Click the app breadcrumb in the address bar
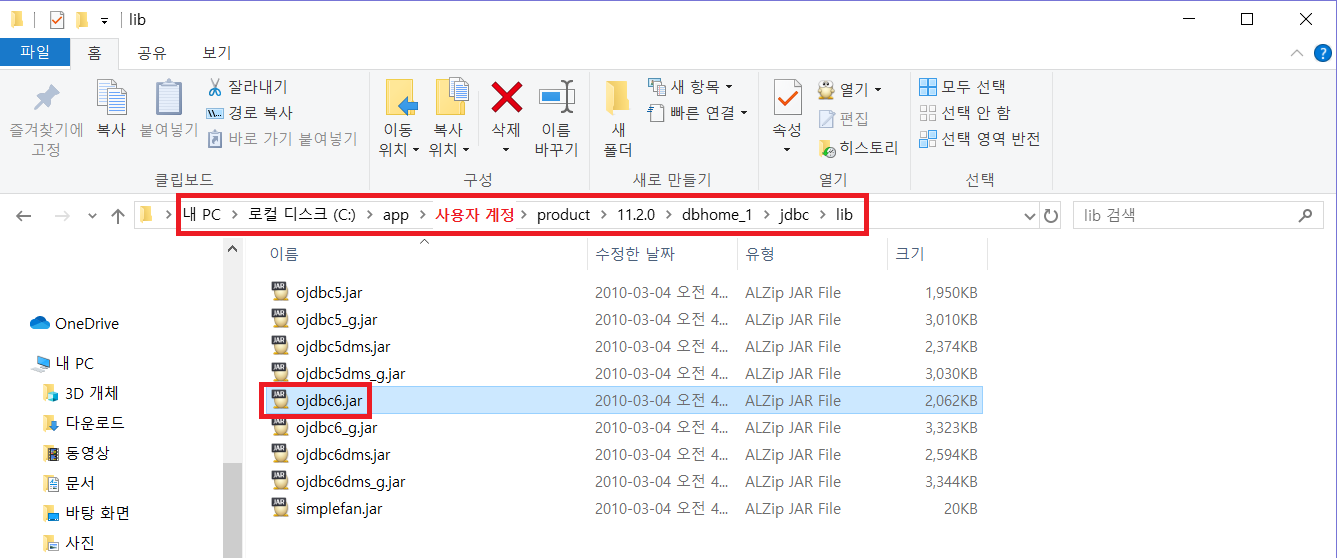1337x558 pixels. (x=396, y=215)
